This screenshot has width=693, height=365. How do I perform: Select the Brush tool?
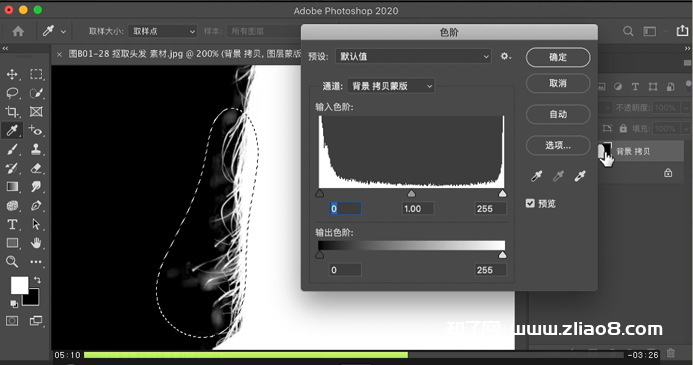(12, 149)
